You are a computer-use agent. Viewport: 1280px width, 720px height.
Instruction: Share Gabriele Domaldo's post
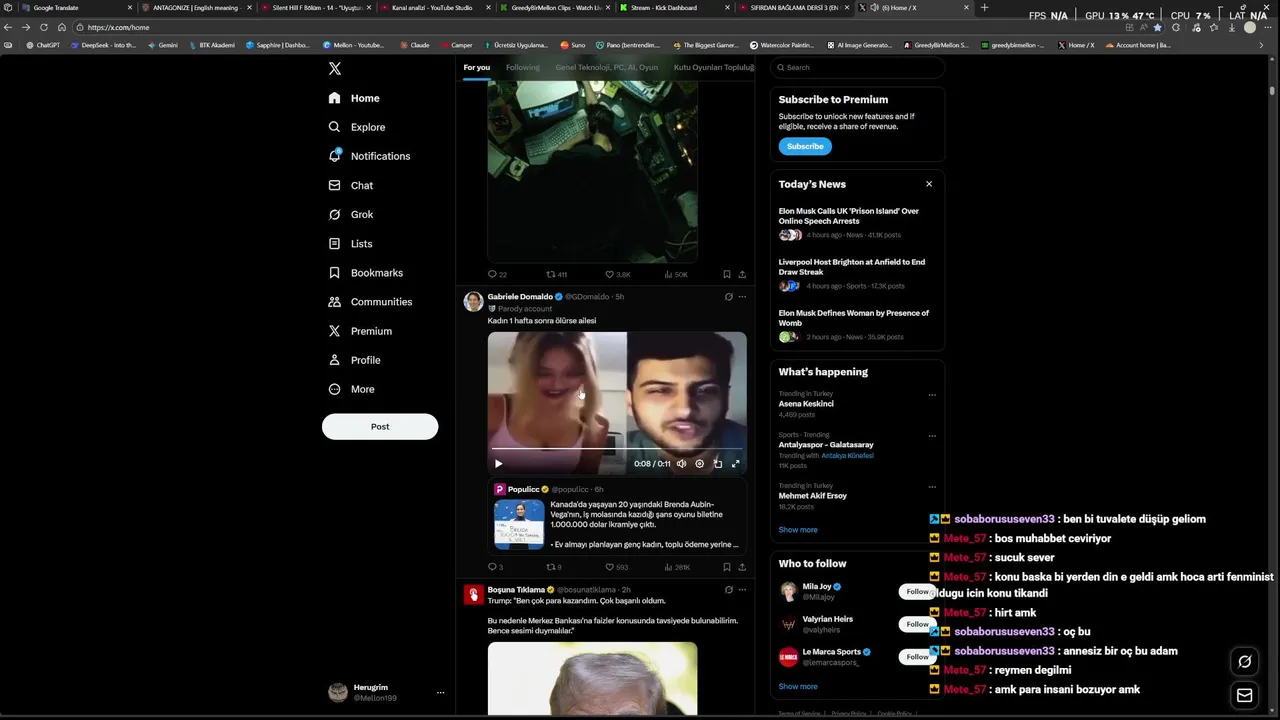click(742, 567)
